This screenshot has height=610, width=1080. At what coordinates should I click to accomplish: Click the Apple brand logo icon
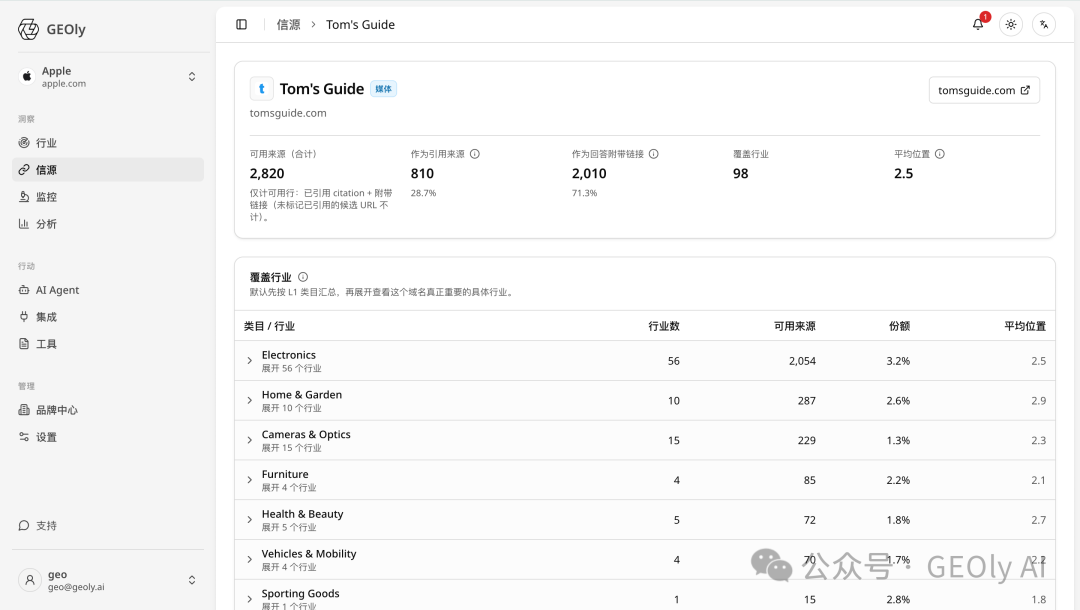(27, 76)
